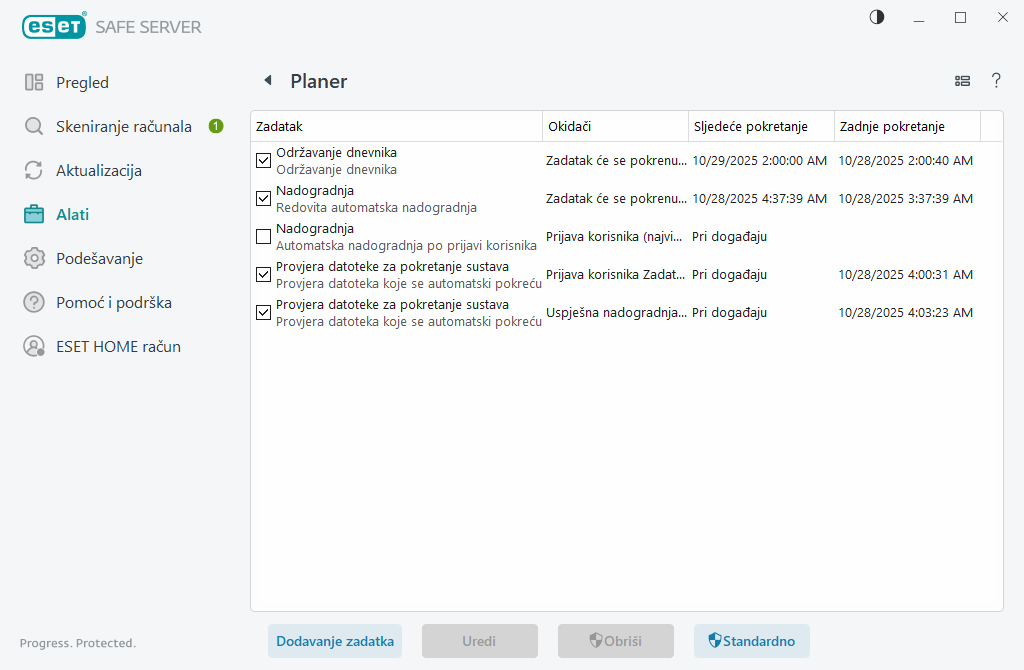Click the Standardno button
This screenshot has height=670, width=1024.
click(752, 642)
